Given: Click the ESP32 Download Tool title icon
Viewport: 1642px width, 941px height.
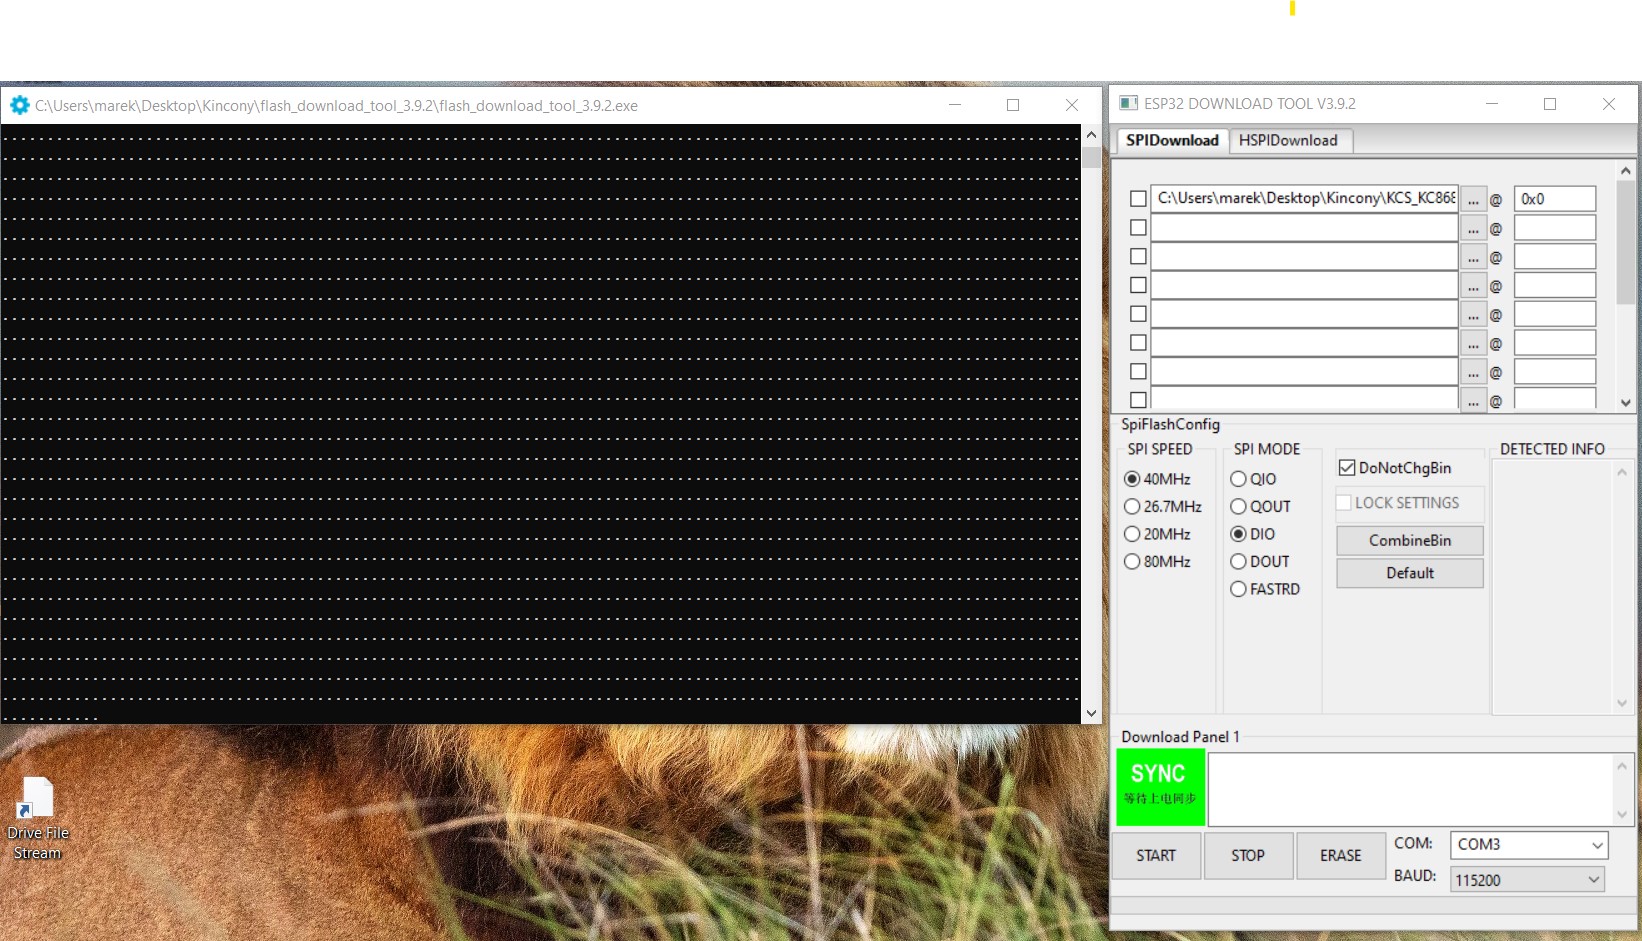Looking at the screenshot, I should coord(1128,103).
